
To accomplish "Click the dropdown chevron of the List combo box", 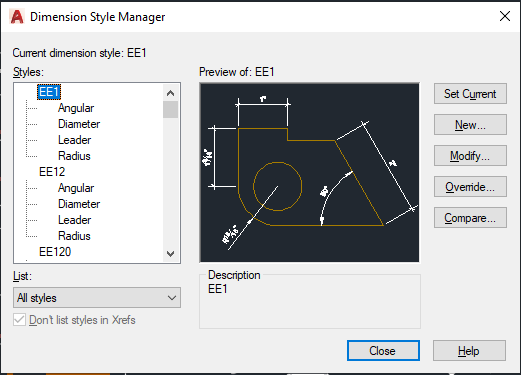I will (172, 298).
